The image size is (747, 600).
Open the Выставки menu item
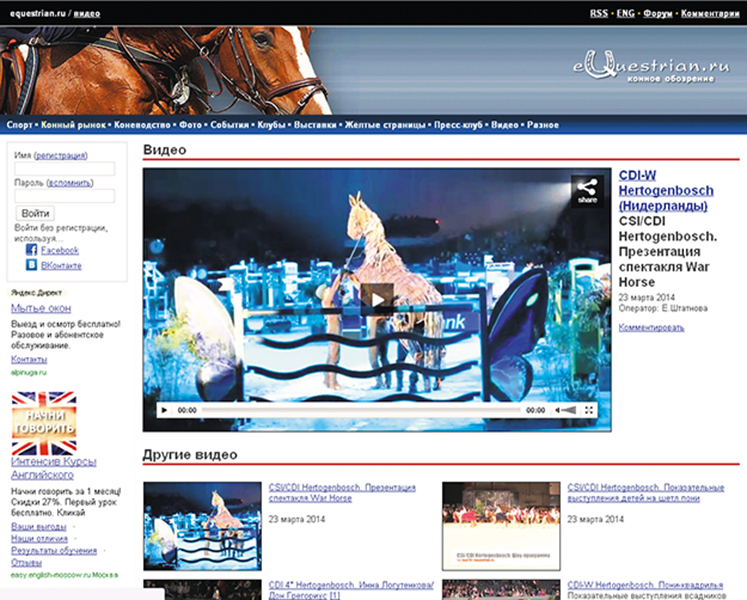[x=315, y=125]
